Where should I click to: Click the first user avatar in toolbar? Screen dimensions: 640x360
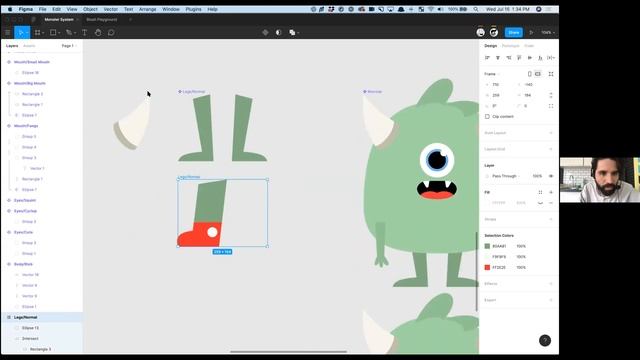(x=480, y=32)
